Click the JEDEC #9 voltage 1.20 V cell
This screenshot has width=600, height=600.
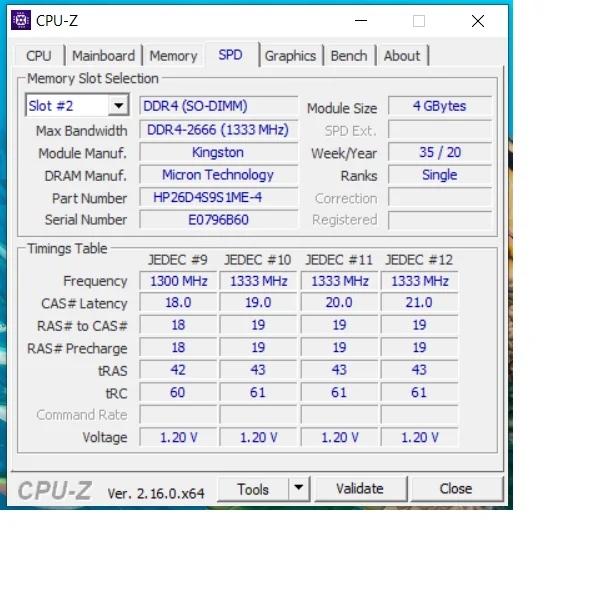click(x=178, y=437)
